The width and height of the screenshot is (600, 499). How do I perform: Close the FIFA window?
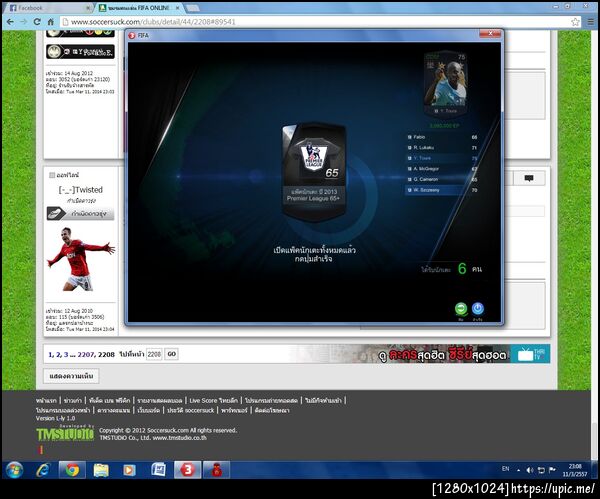(x=490, y=34)
